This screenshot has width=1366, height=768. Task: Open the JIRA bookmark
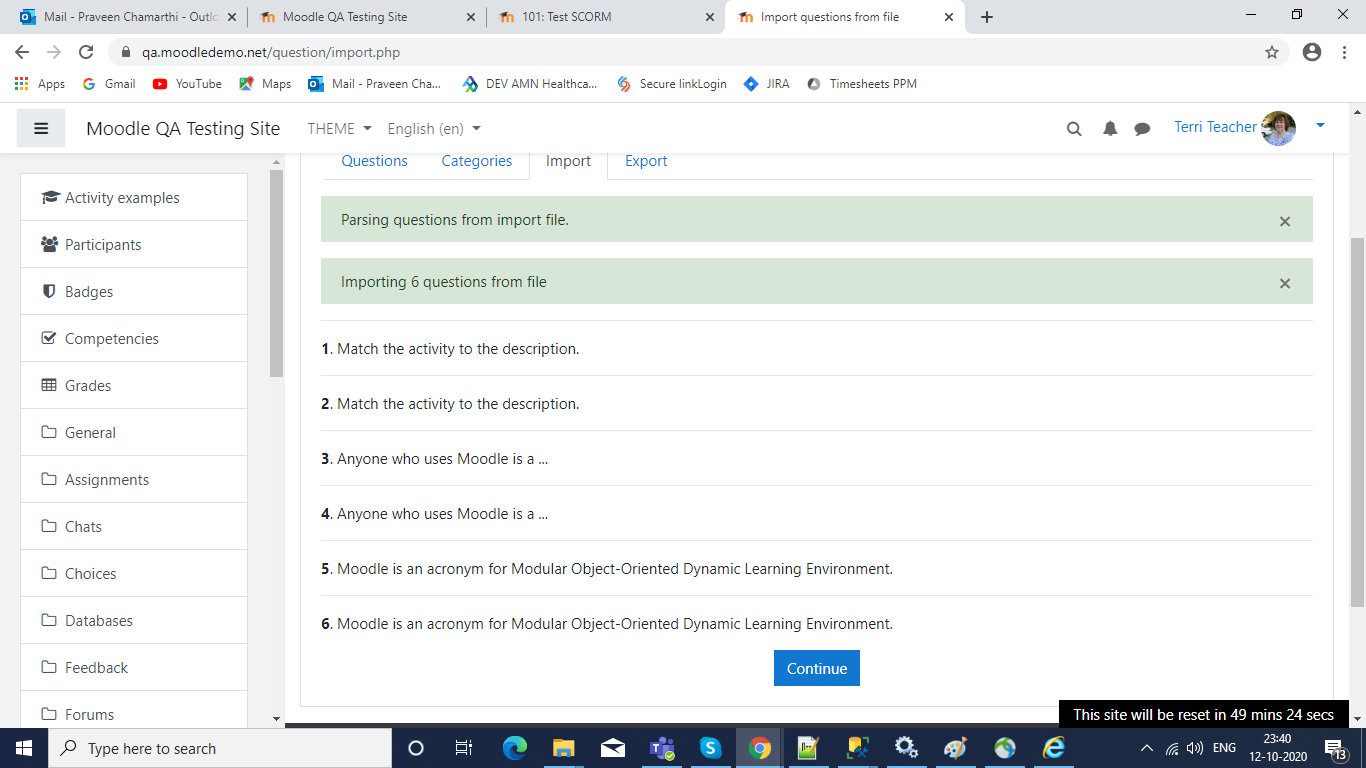[767, 84]
